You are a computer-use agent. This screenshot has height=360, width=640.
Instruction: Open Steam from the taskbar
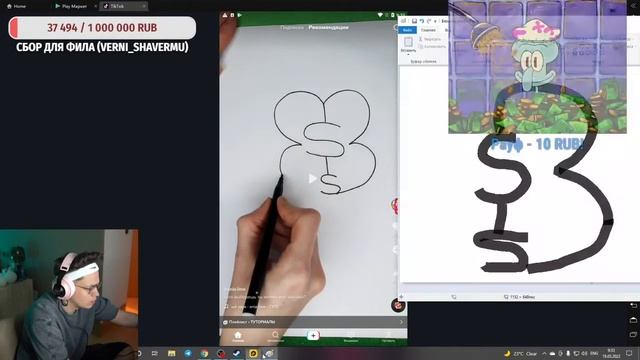pyautogui.click(x=237, y=353)
